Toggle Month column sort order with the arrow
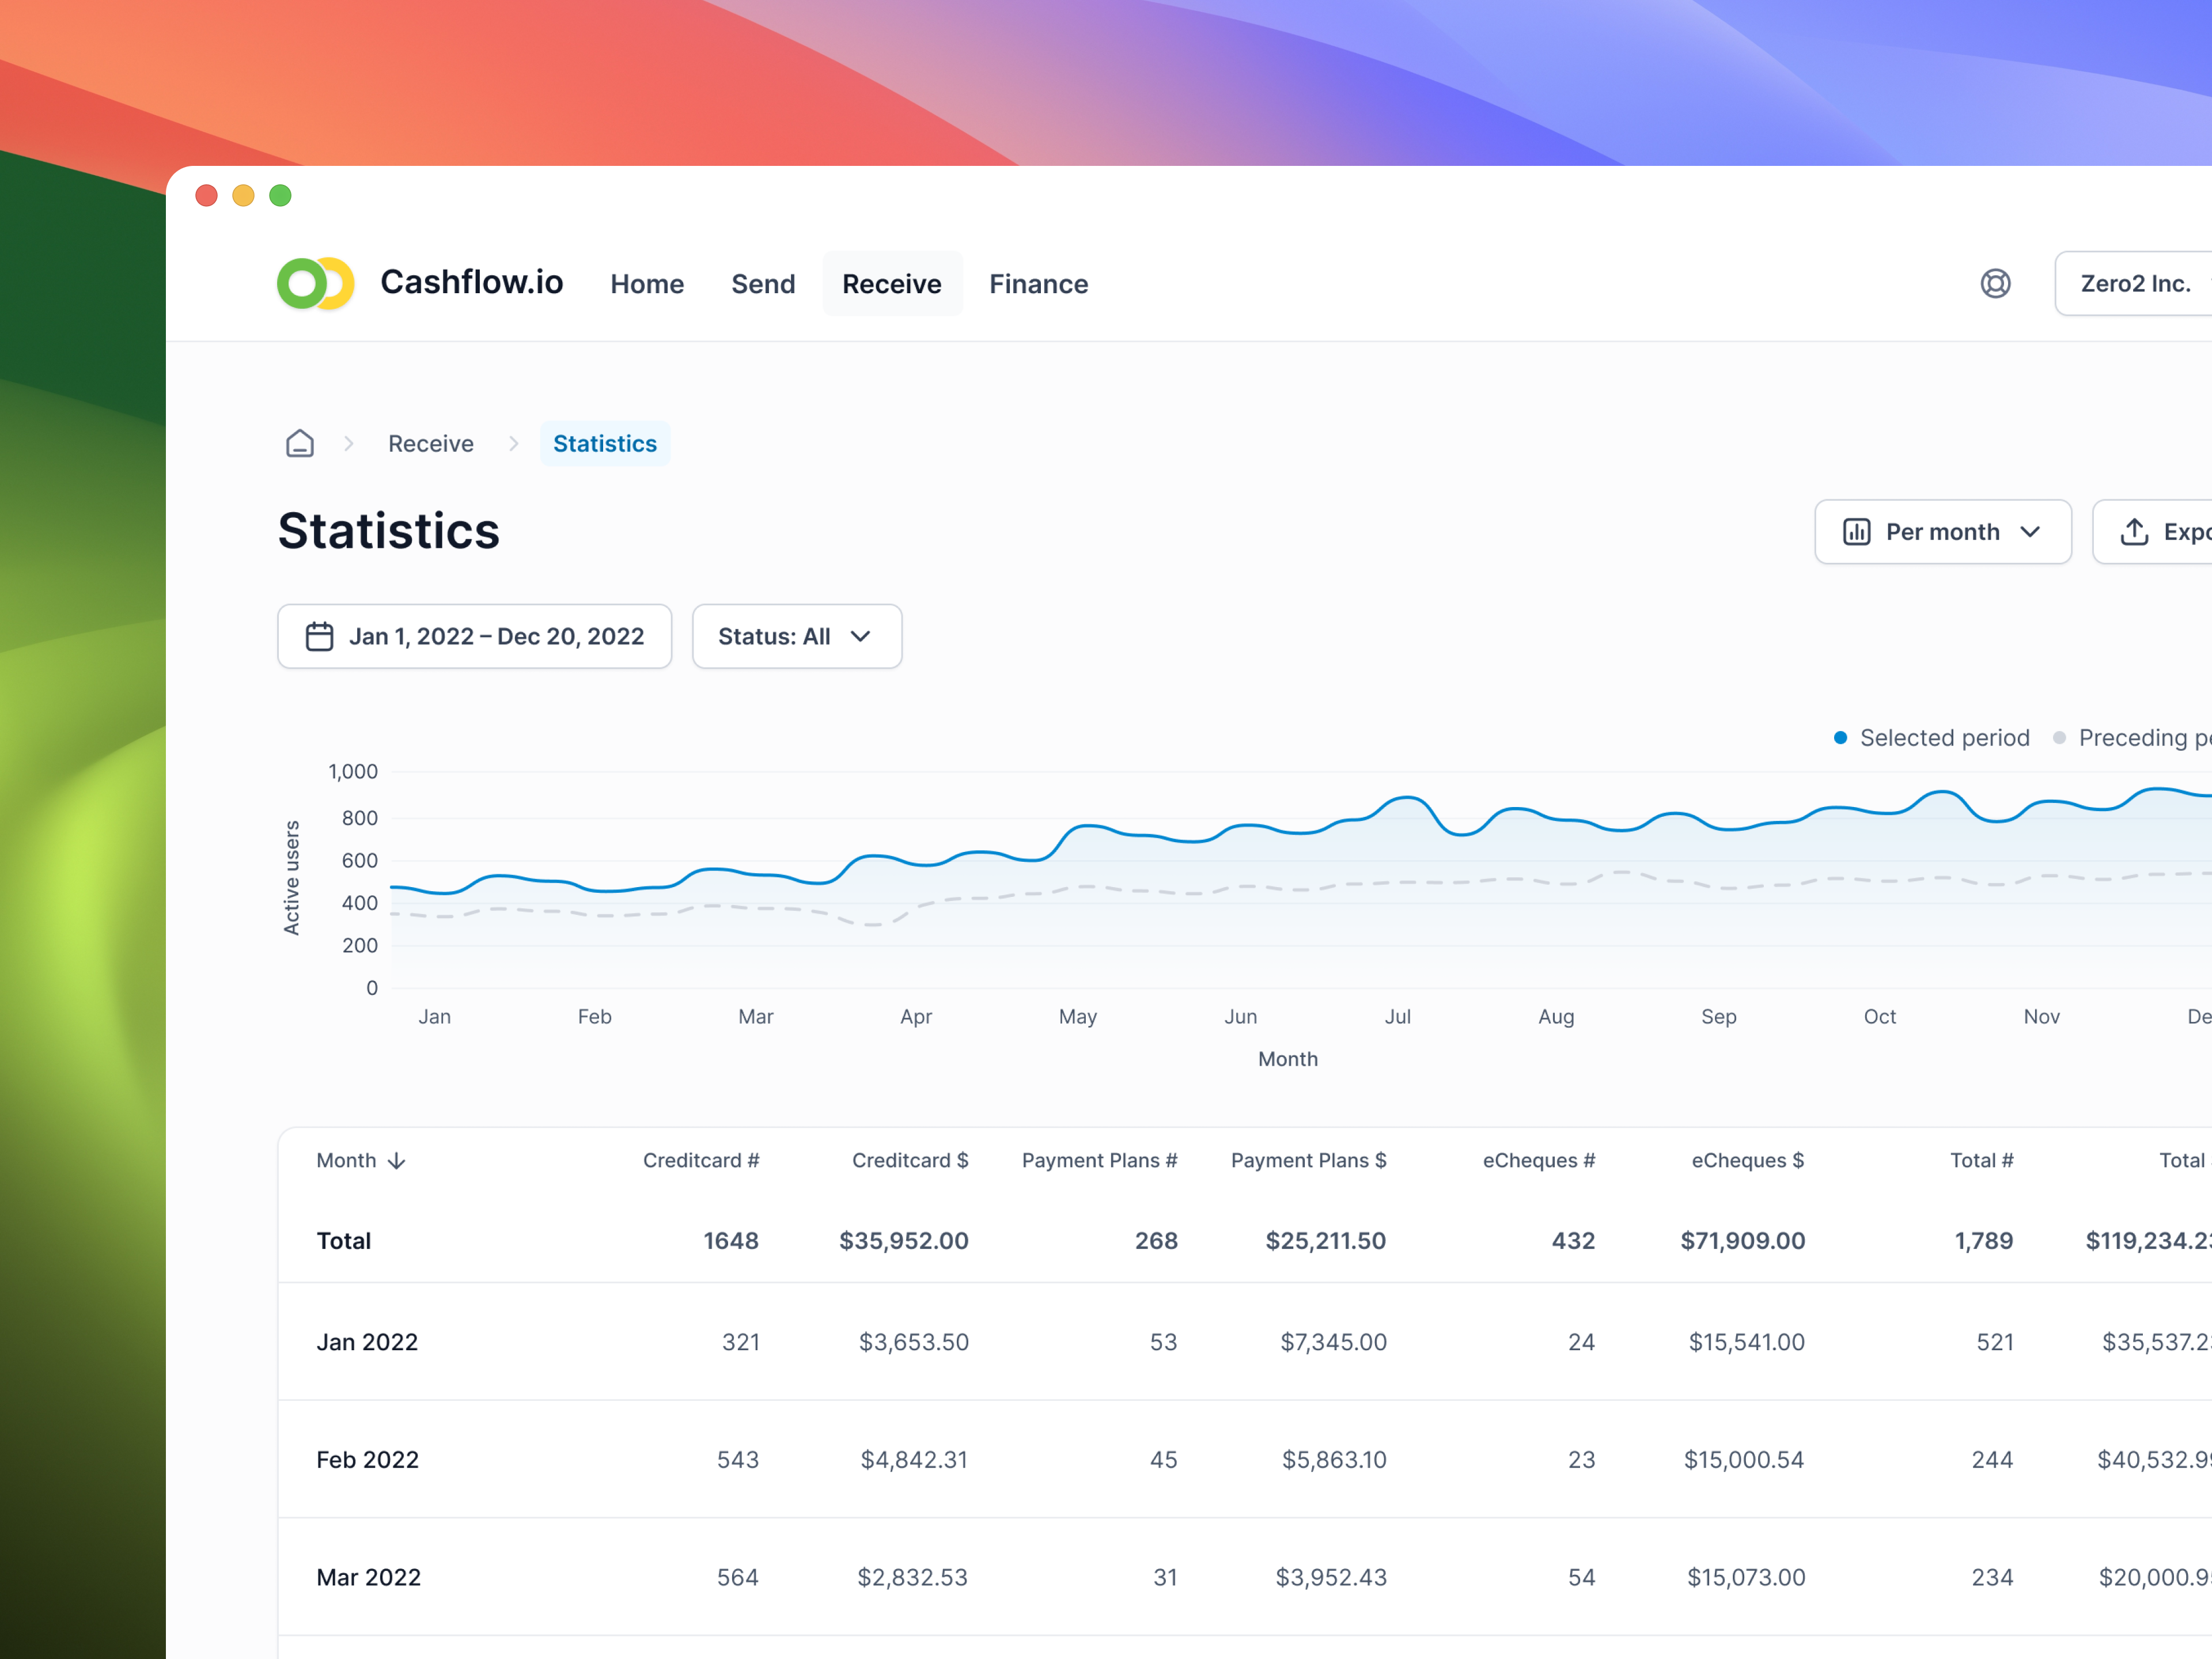 396,1160
